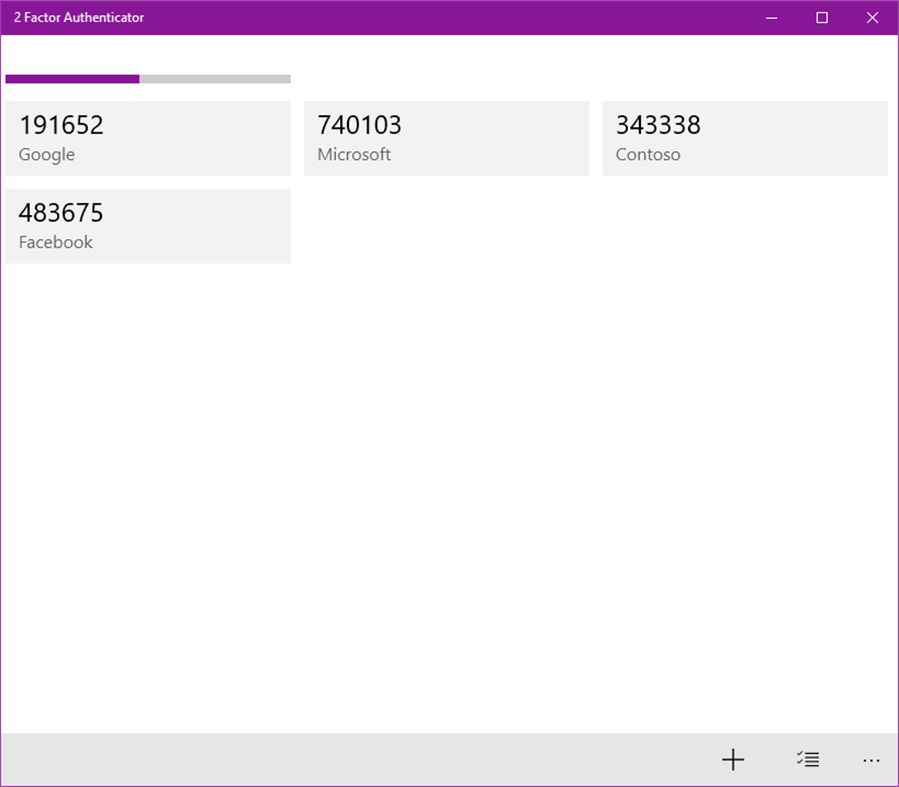
Task: Close the 2 Factor Authenticator window
Action: pos(872,18)
